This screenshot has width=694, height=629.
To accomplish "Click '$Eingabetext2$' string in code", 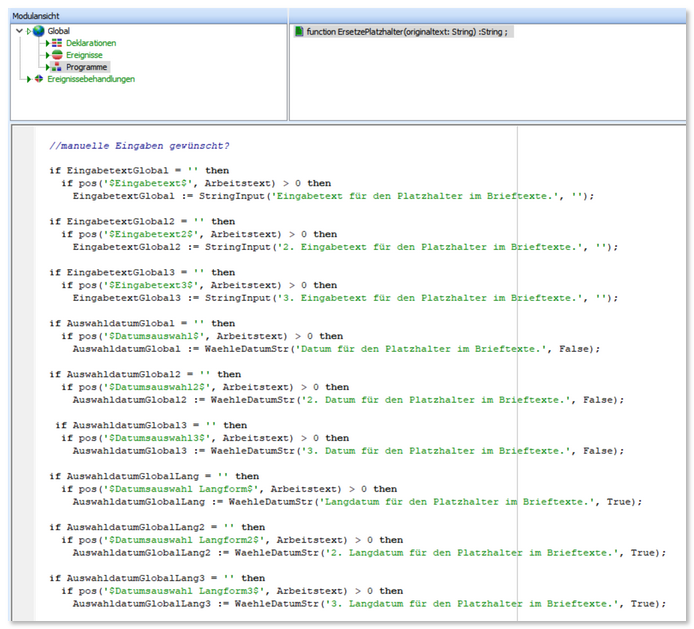I will coord(152,234).
